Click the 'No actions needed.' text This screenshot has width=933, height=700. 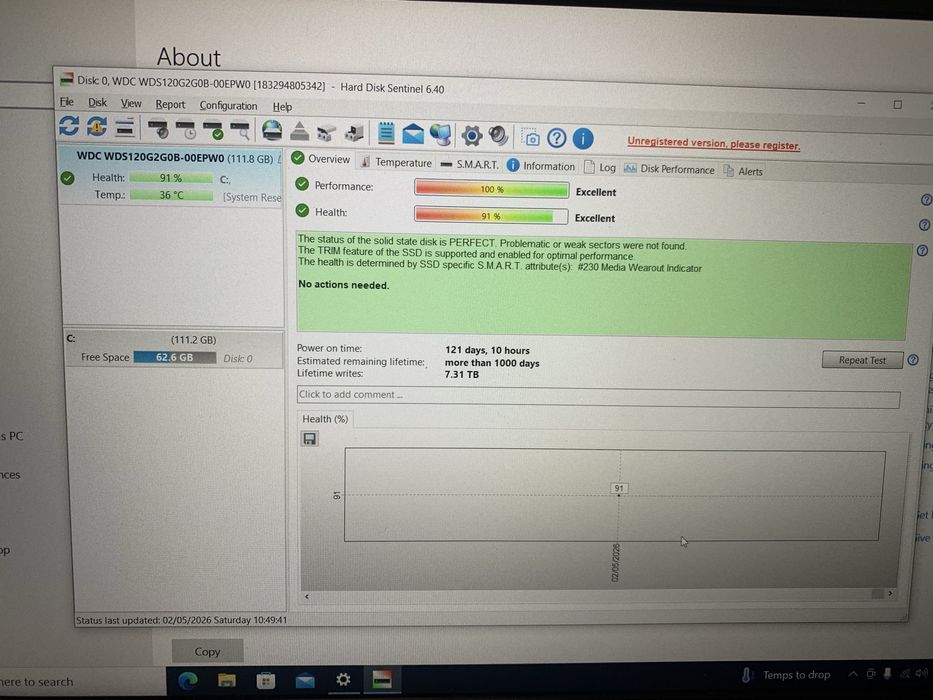(344, 285)
